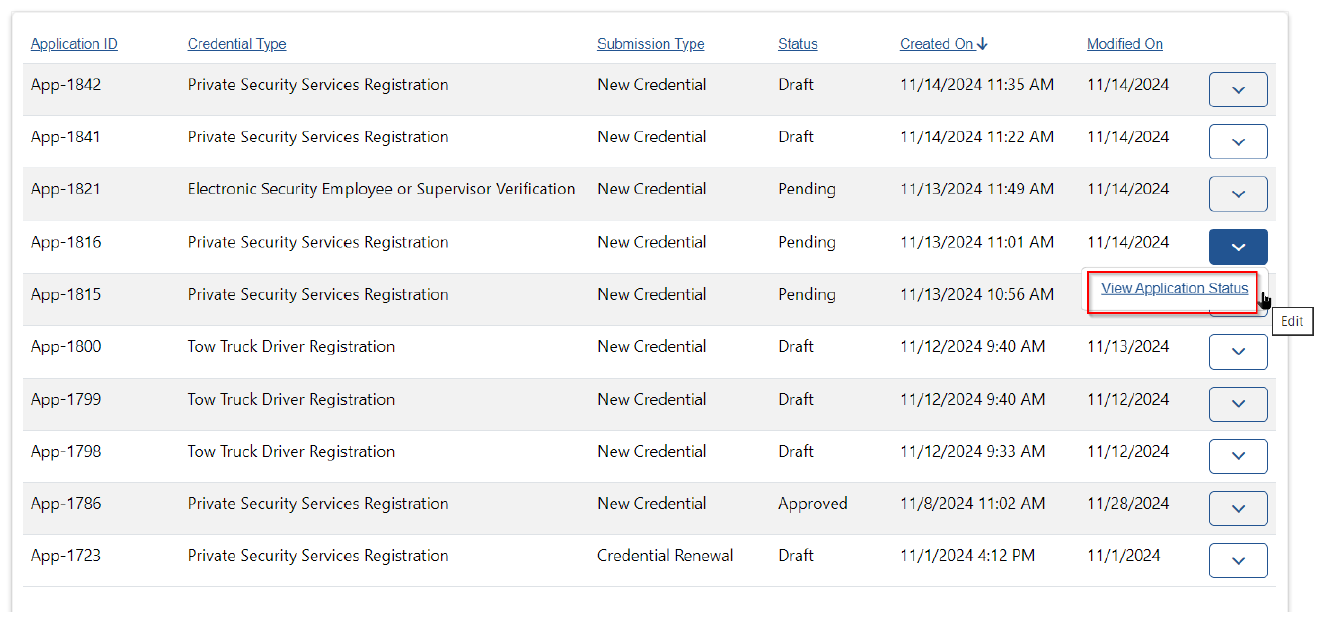The height and width of the screenshot is (628, 1322).
Task: Expand the action menu for App-1786
Action: (x=1237, y=508)
